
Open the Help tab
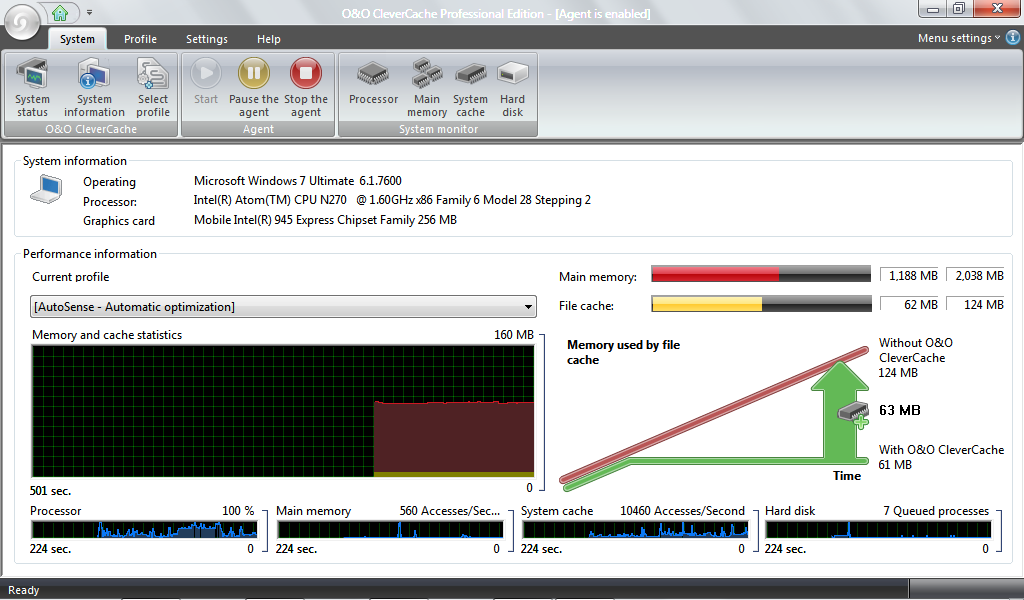tap(268, 39)
